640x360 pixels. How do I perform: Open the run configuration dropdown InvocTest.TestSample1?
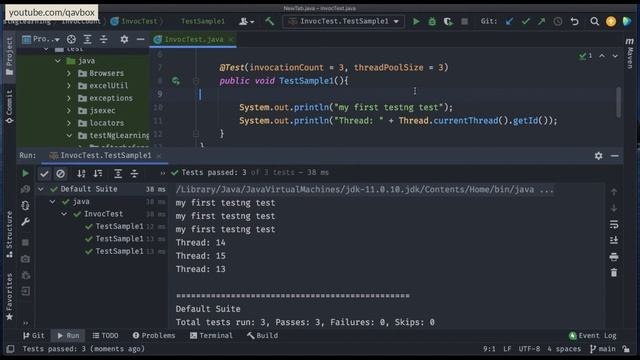tap(344, 21)
